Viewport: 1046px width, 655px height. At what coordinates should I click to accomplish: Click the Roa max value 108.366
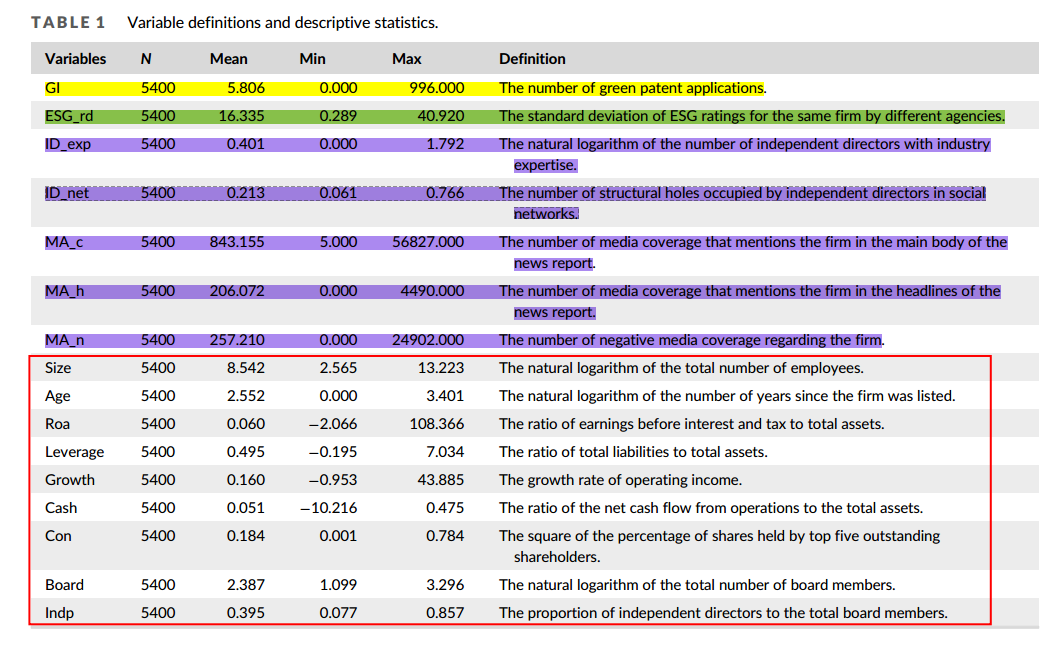(x=436, y=424)
